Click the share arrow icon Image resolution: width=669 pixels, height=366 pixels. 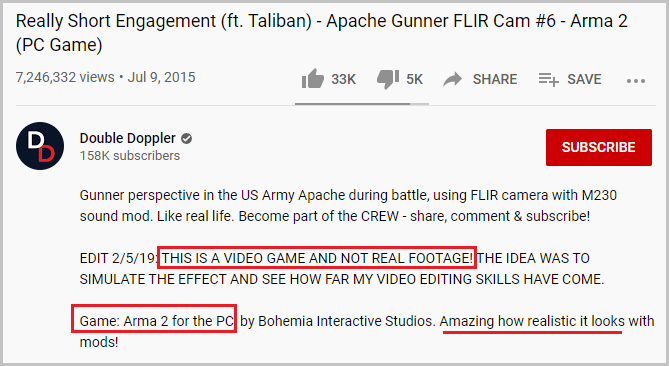452,79
